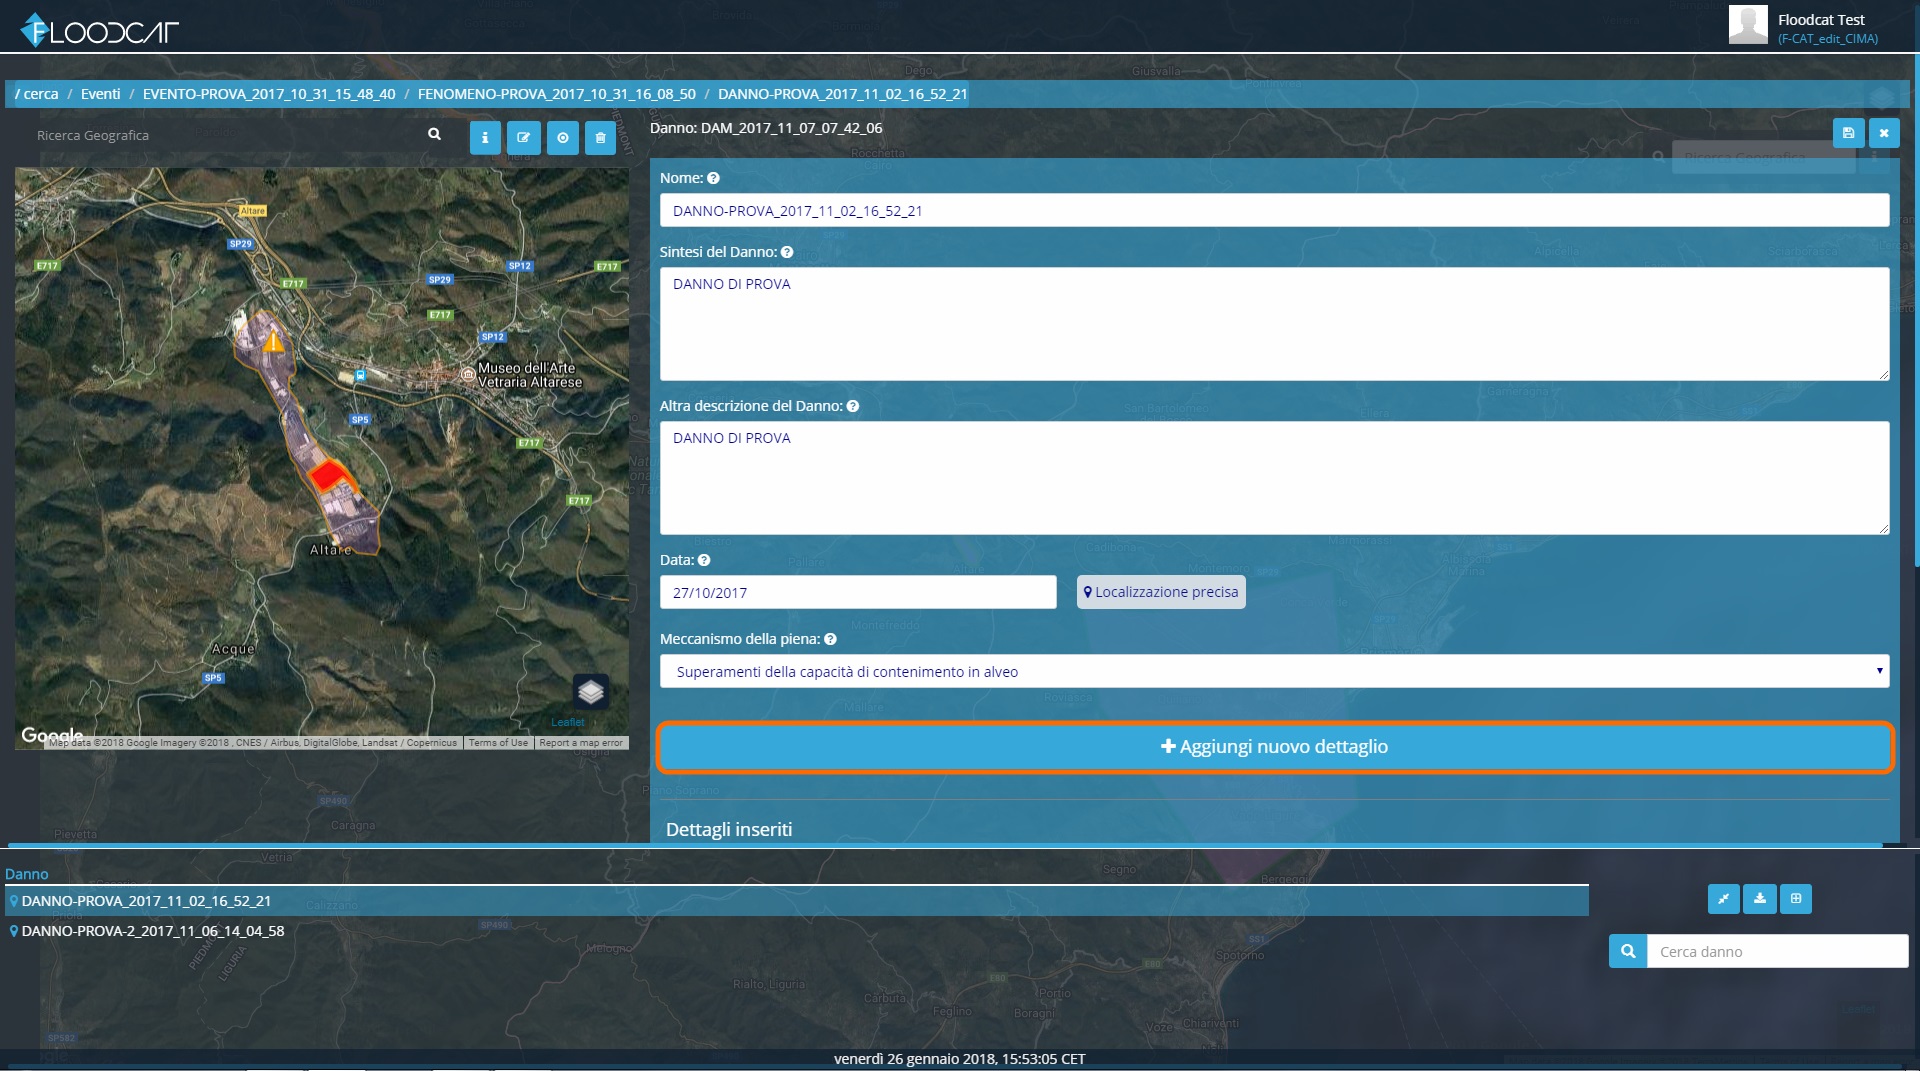Click Aggiungi nuovo dettaglio button
Image resolution: width=1920 pixels, height=1071 pixels.
pos(1274,747)
